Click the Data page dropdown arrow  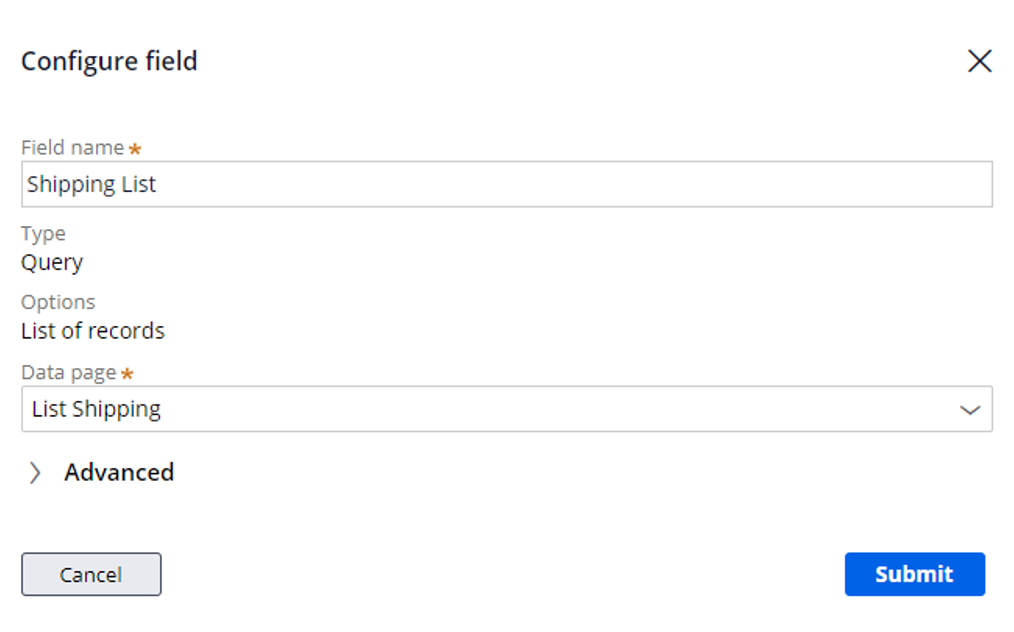point(969,410)
